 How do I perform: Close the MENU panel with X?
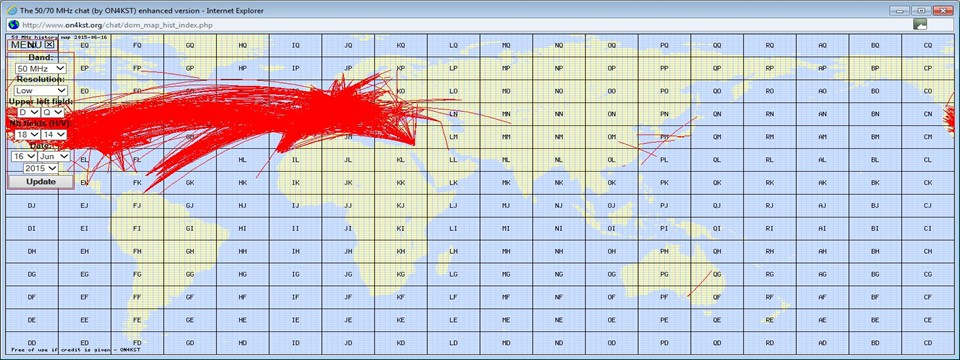[x=50, y=45]
